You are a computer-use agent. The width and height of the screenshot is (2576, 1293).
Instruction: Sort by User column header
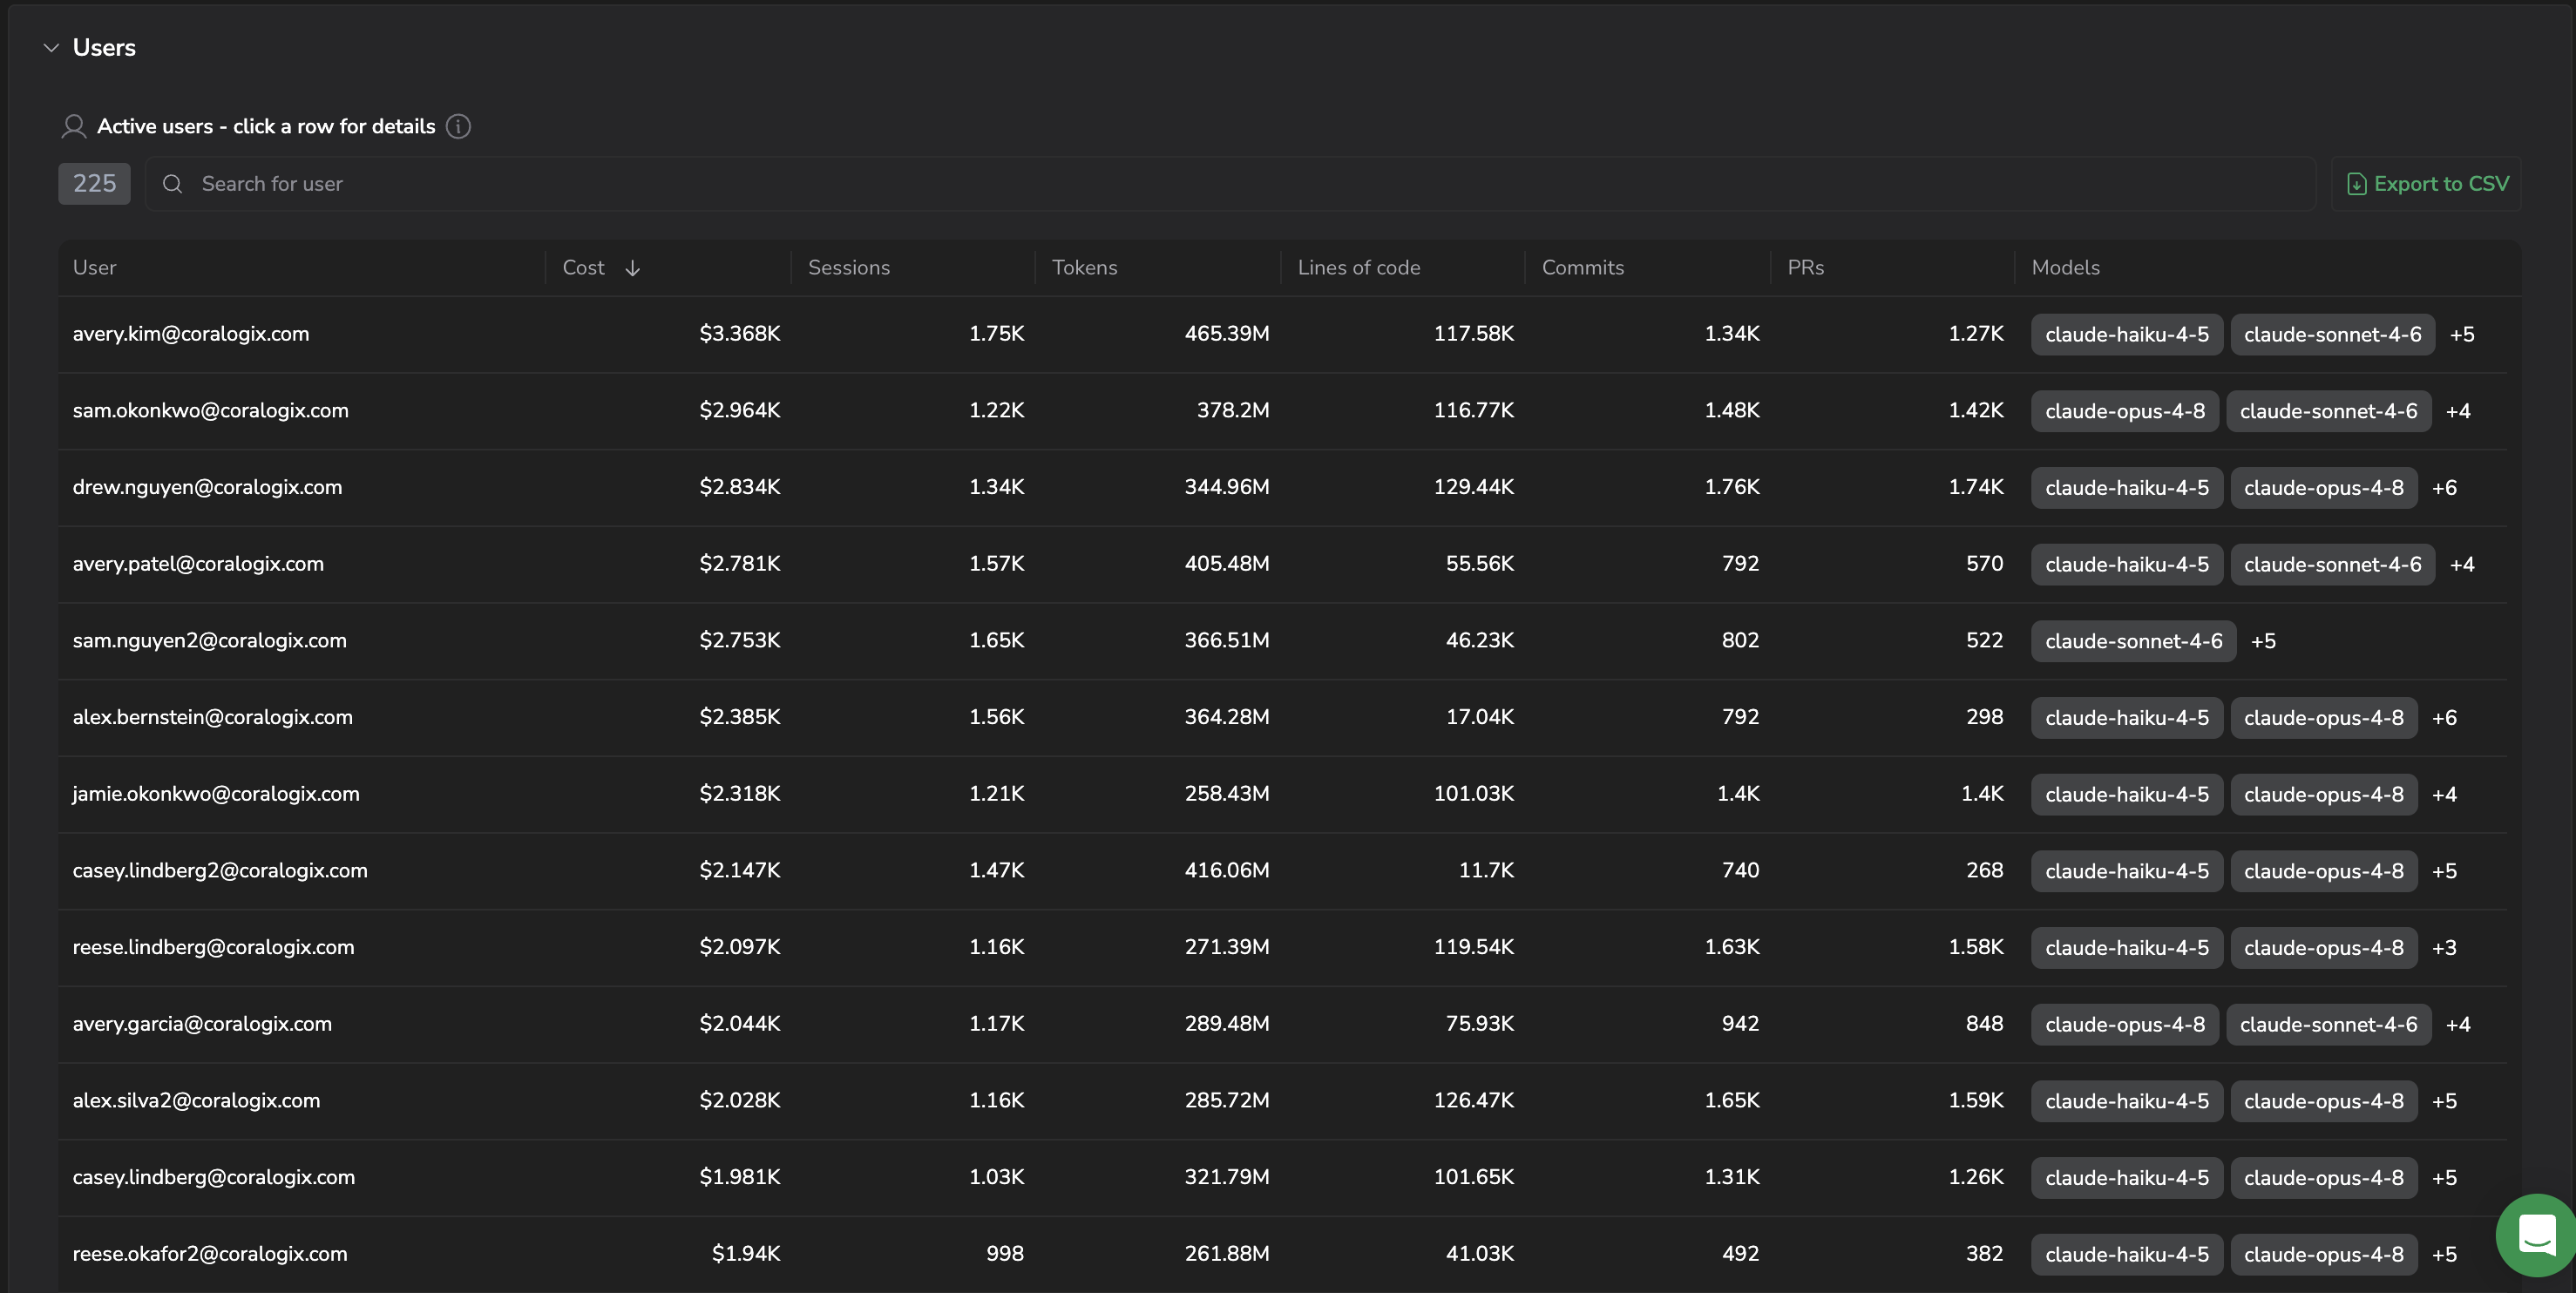(x=94, y=268)
